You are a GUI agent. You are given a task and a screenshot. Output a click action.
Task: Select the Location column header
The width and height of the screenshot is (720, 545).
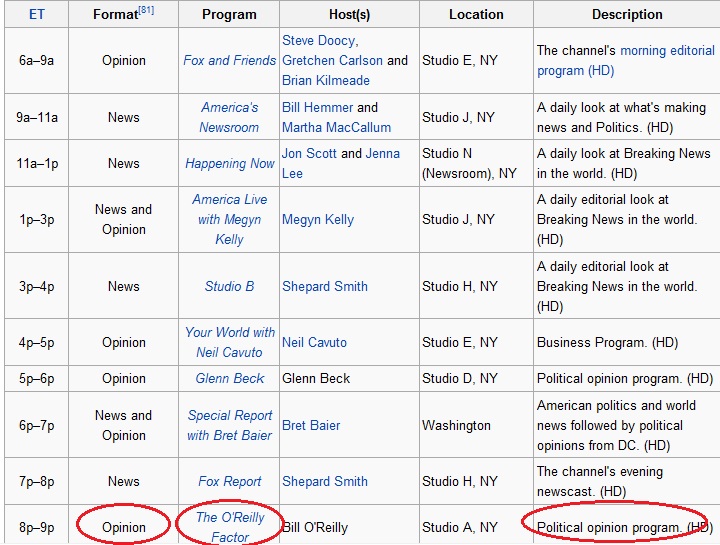(x=476, y=14)
